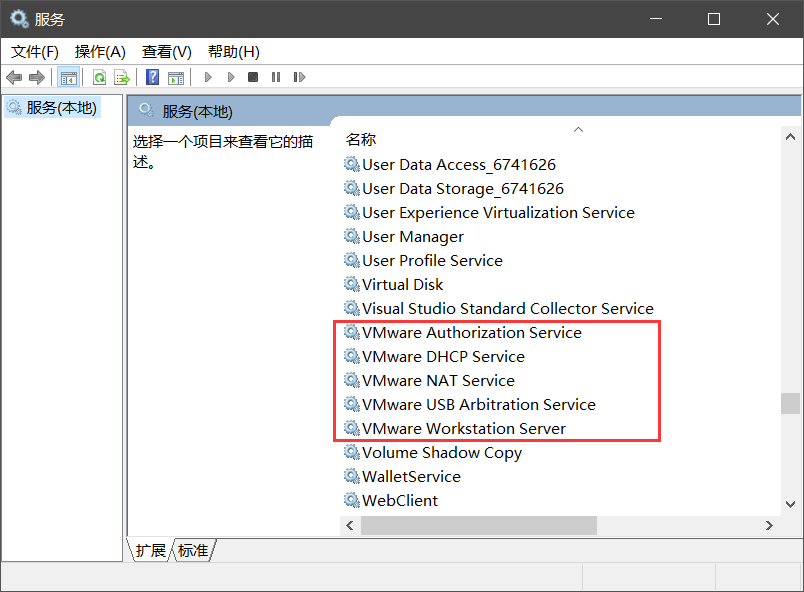Click the 服务 title bar gear icon
Image resolution: width=804 pixels, height=592 pixels.
pyautogui.click(x=19, y=19)
